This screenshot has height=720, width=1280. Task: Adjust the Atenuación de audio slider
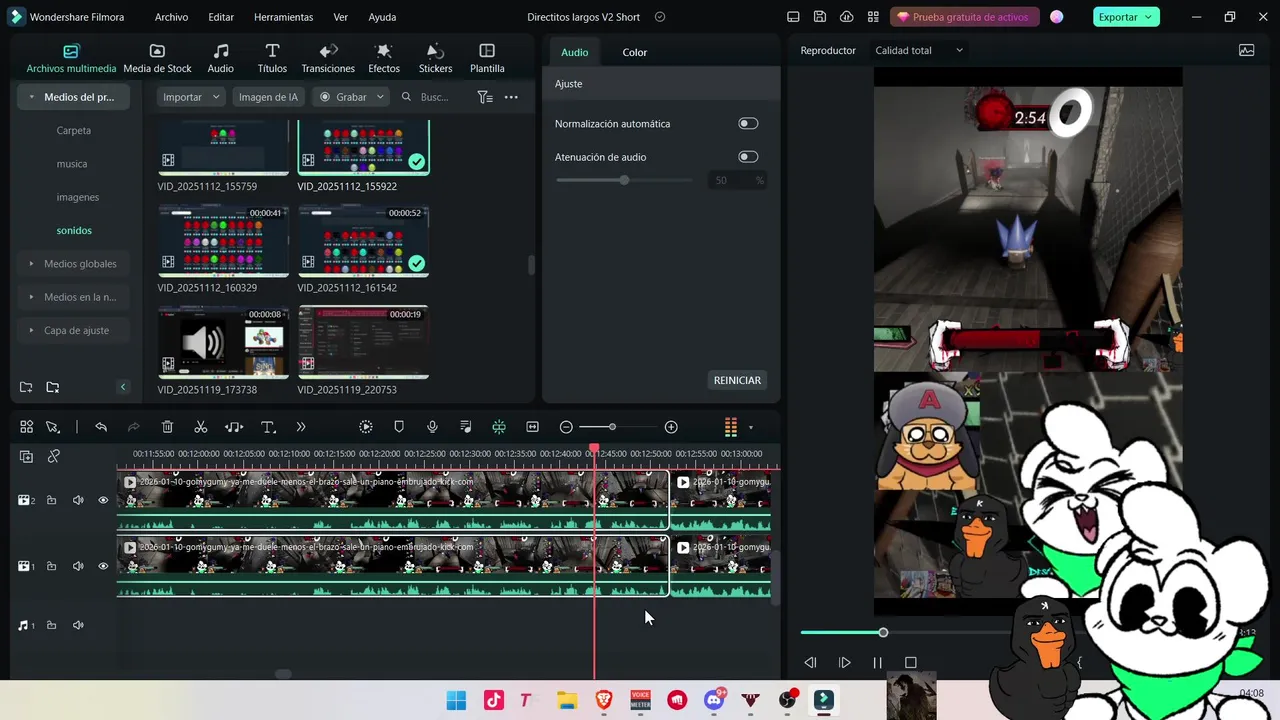(624, 180)
